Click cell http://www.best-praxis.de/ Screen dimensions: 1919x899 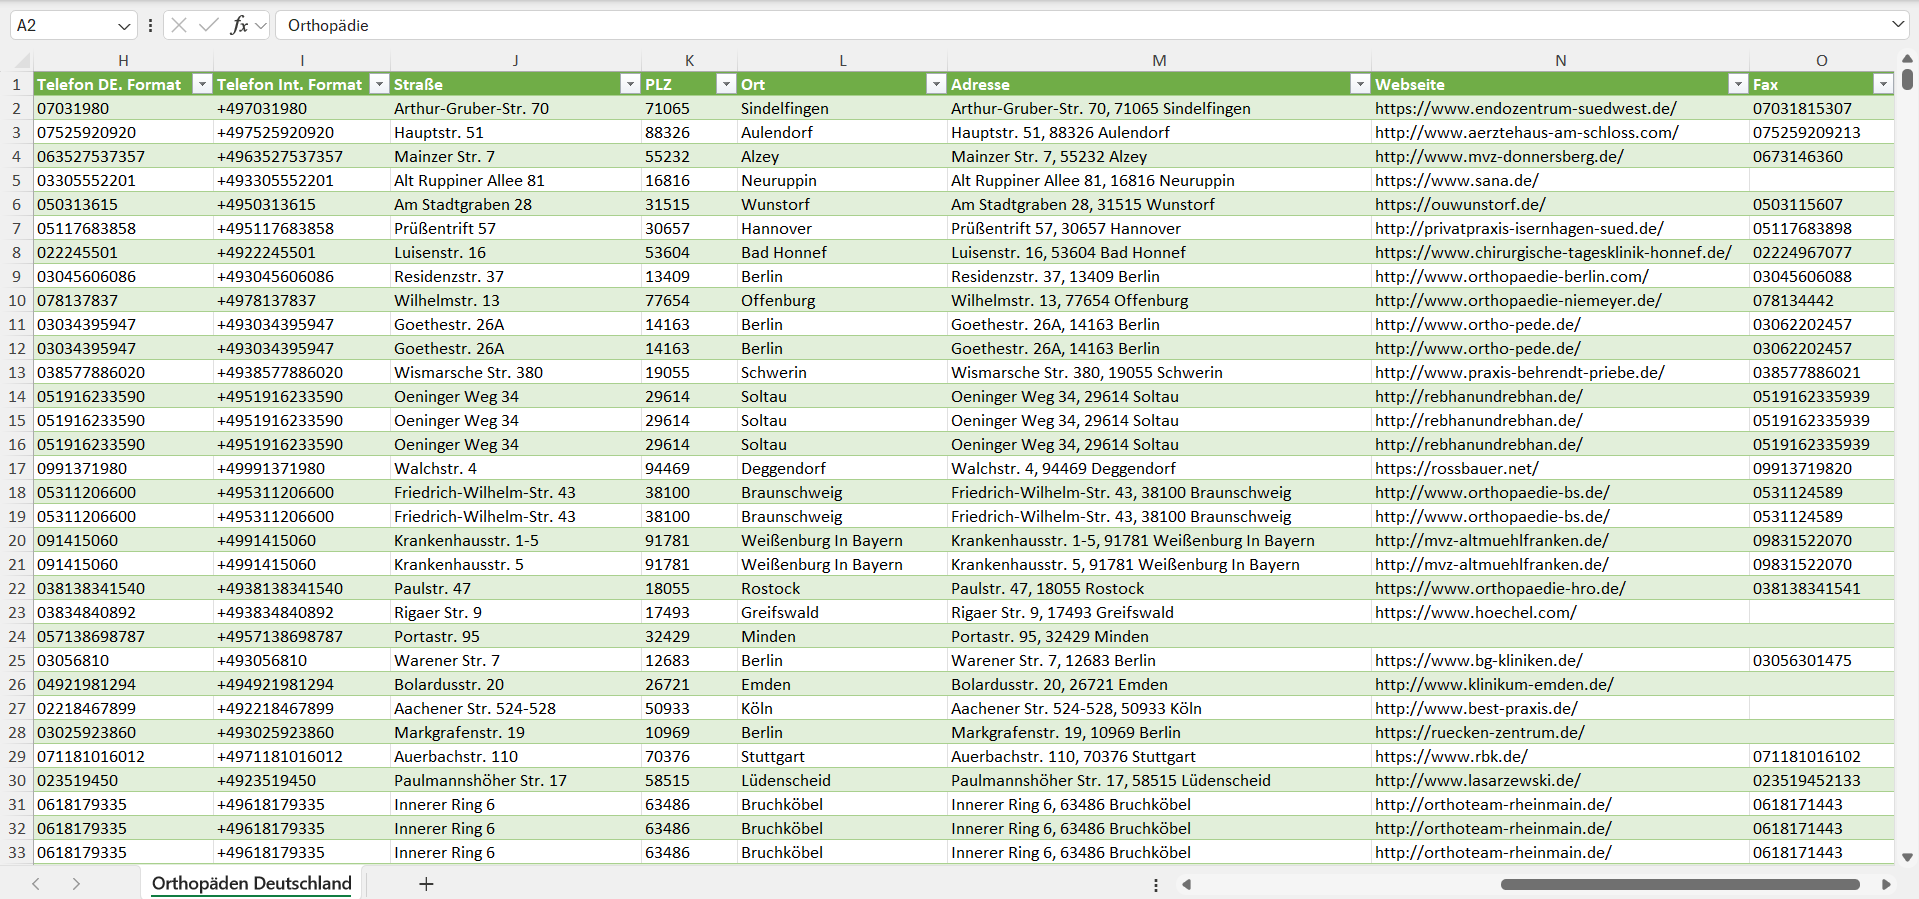point(1560,708)
